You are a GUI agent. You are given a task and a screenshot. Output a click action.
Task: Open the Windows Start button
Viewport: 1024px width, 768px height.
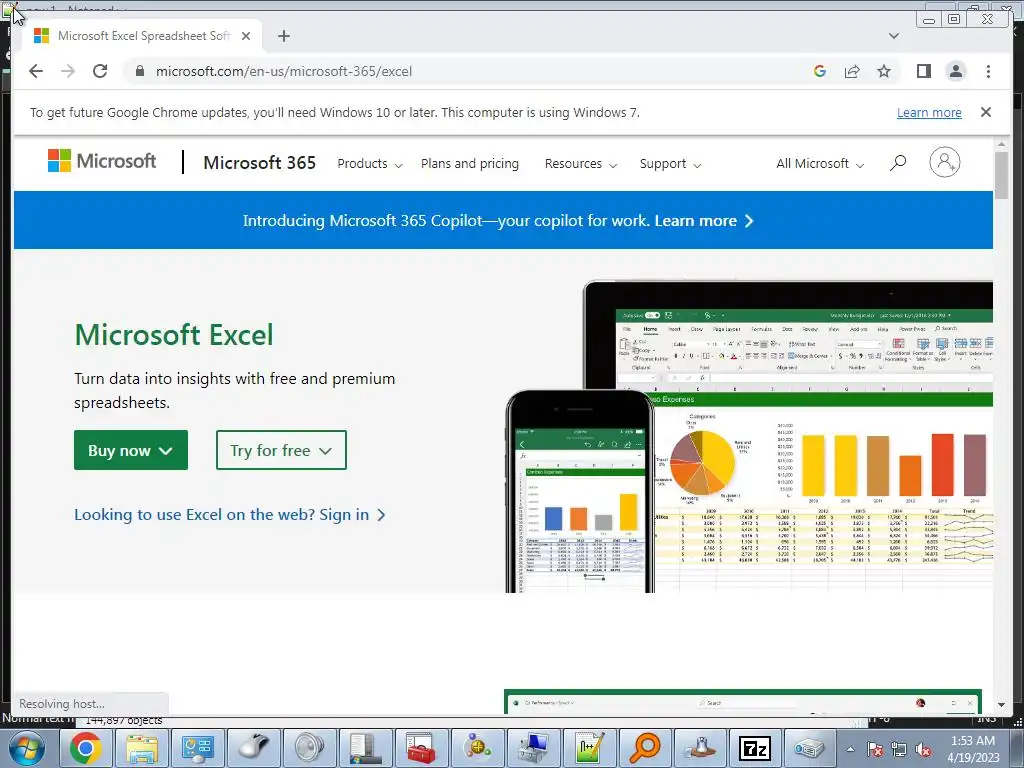click(27, 748)
